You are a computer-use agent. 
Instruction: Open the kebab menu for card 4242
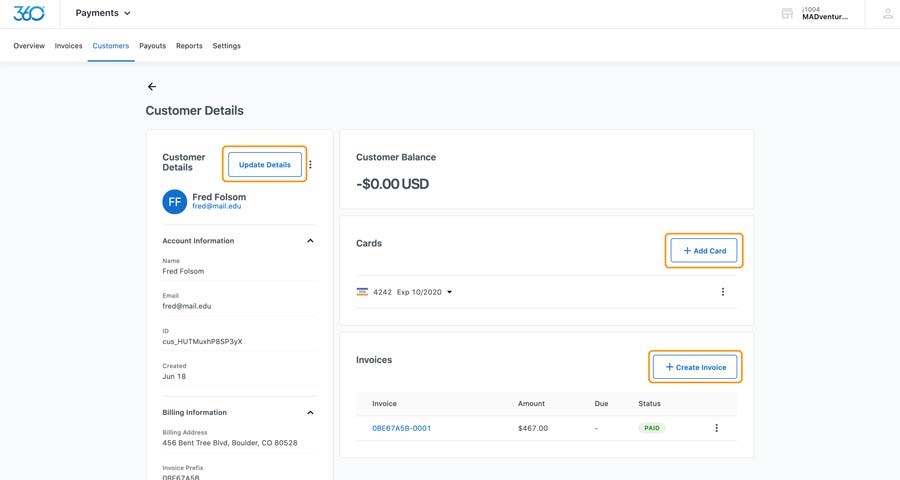point(723,292)
